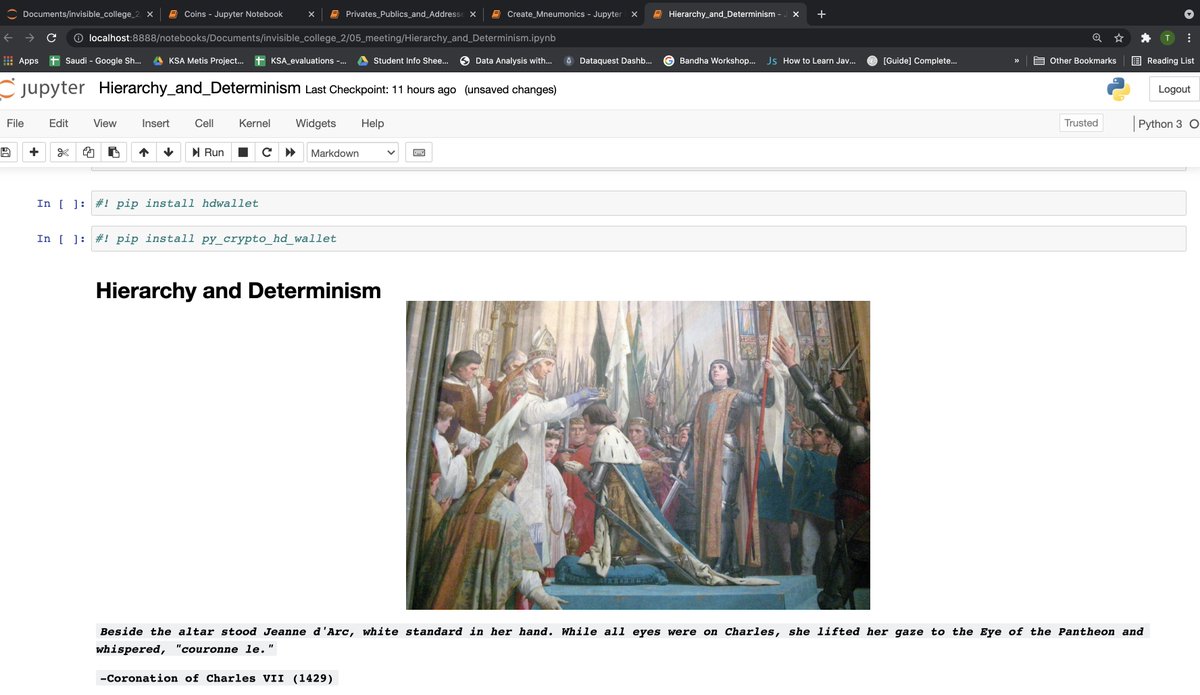The image size is (1200, 695).
Task: Open the command palette keyboard icon
Action: (419, 152)
